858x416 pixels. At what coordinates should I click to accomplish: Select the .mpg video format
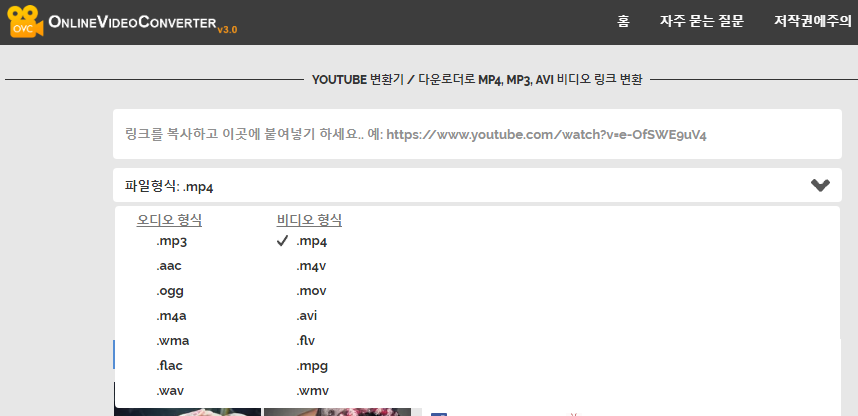coord(312,366)
